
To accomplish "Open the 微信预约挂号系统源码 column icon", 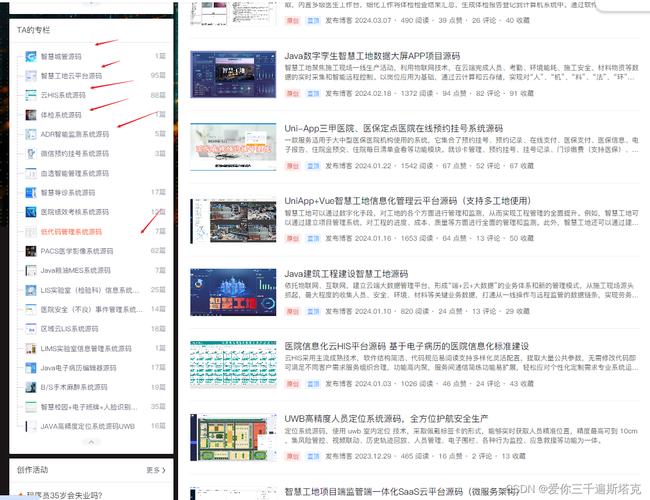I will [31, 154].
